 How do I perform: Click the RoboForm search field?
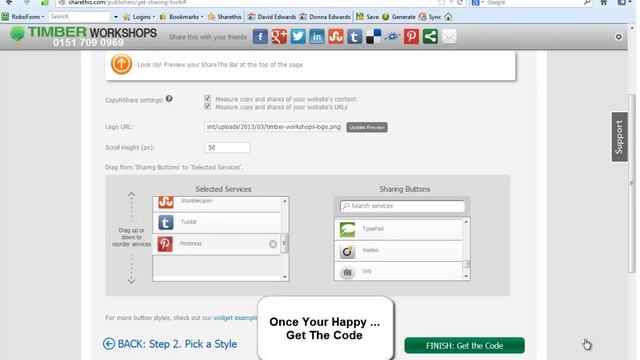point(79,17)
